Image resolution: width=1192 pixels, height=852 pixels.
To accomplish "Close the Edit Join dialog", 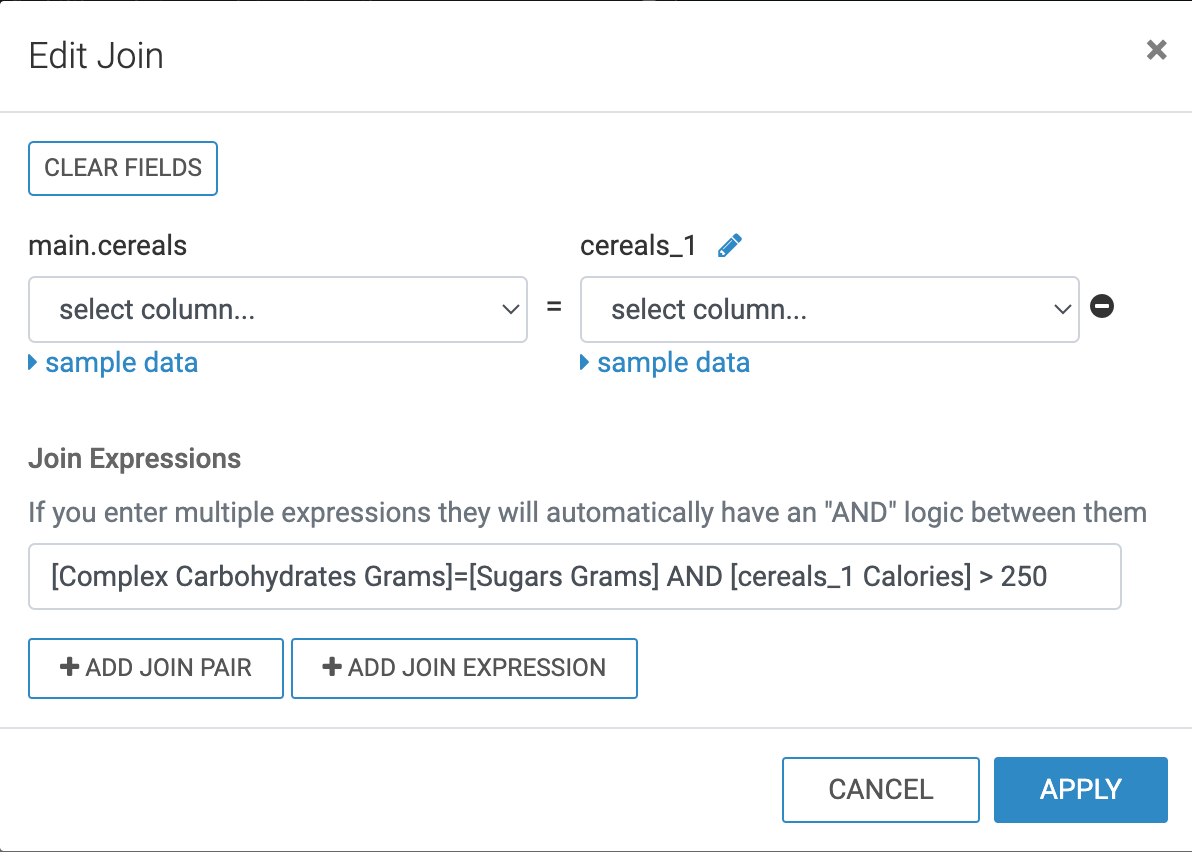I will [1156, 50].
